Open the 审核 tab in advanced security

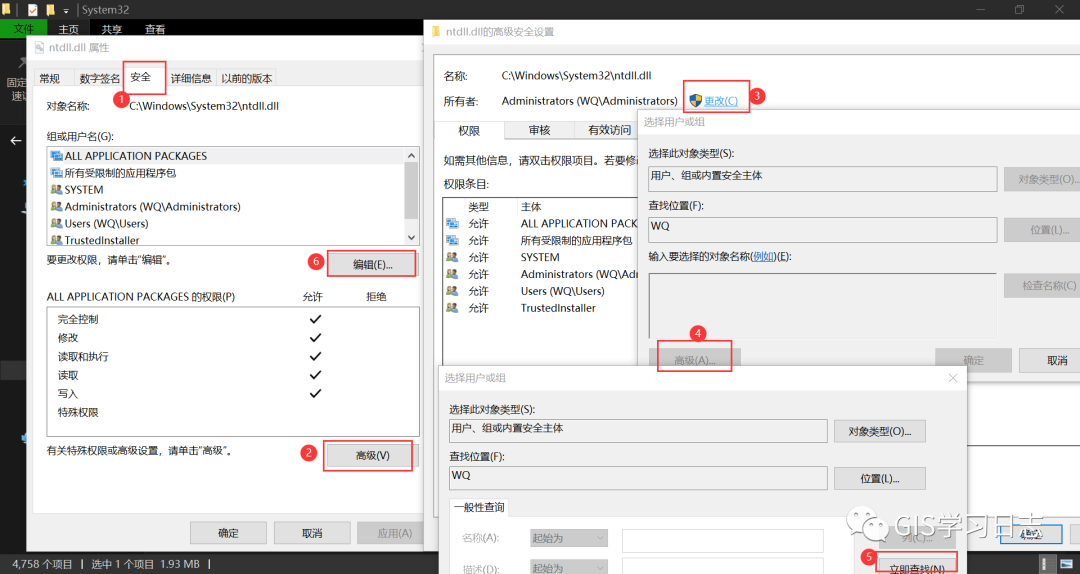click(539, 130)
